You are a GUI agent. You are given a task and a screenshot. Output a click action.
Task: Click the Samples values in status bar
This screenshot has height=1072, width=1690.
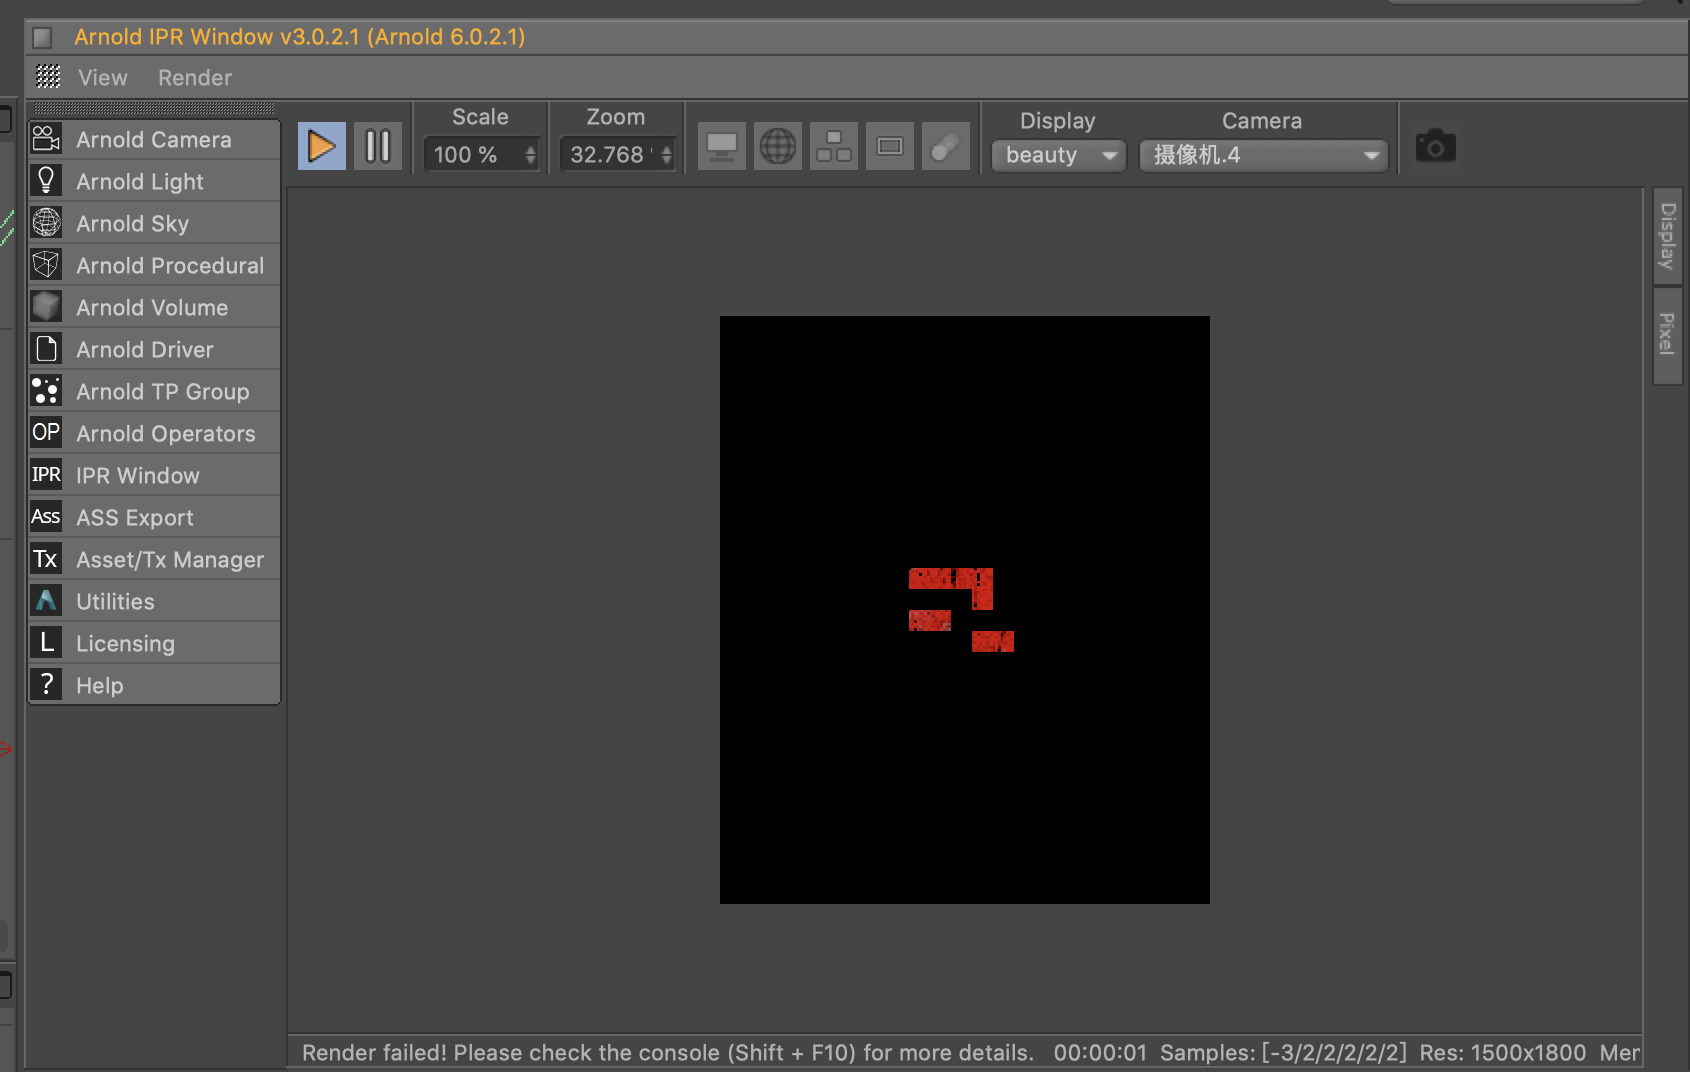pos(1283,1053)
